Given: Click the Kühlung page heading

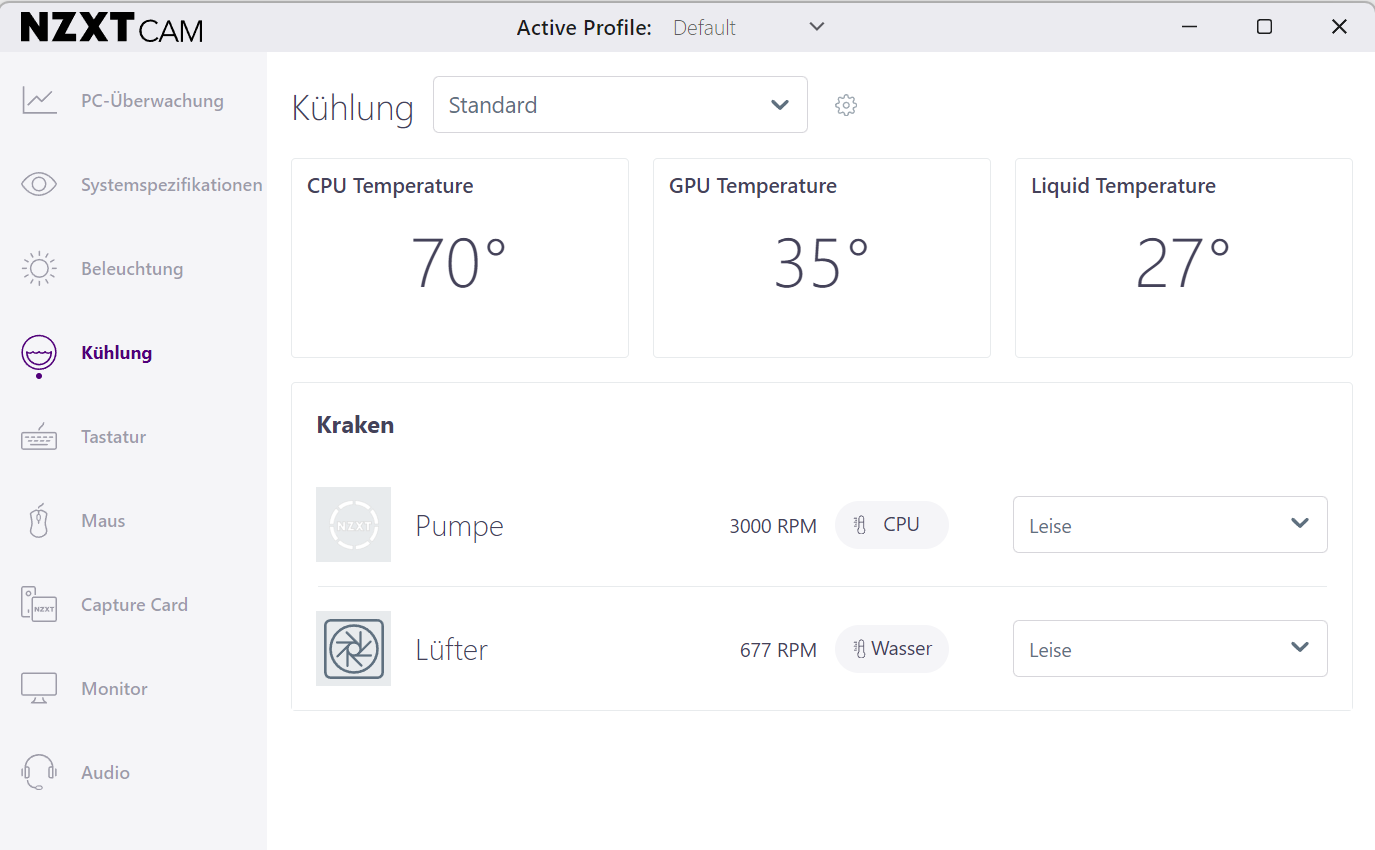Looking at the screenshot, I should coord(352,107).
